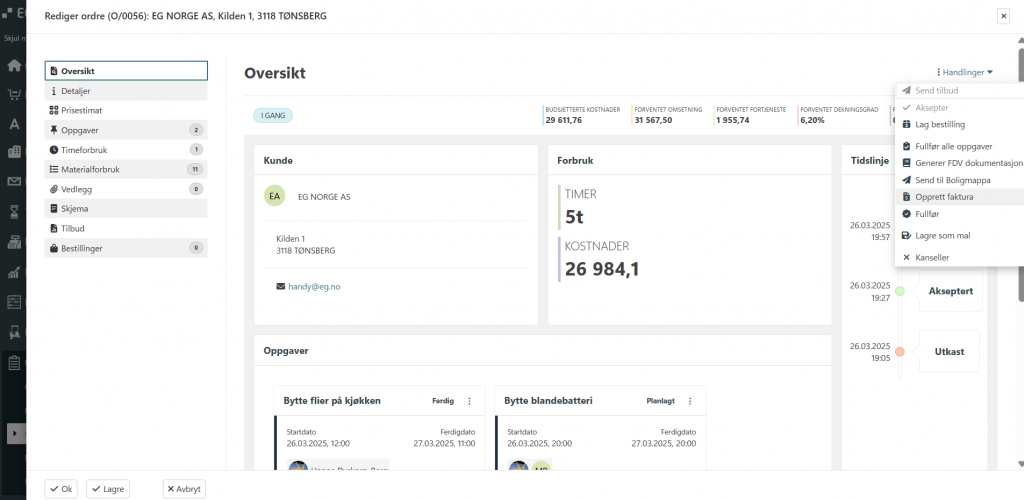
Task: Click Kanseller in the actions menu
Action: click(931, 257)
